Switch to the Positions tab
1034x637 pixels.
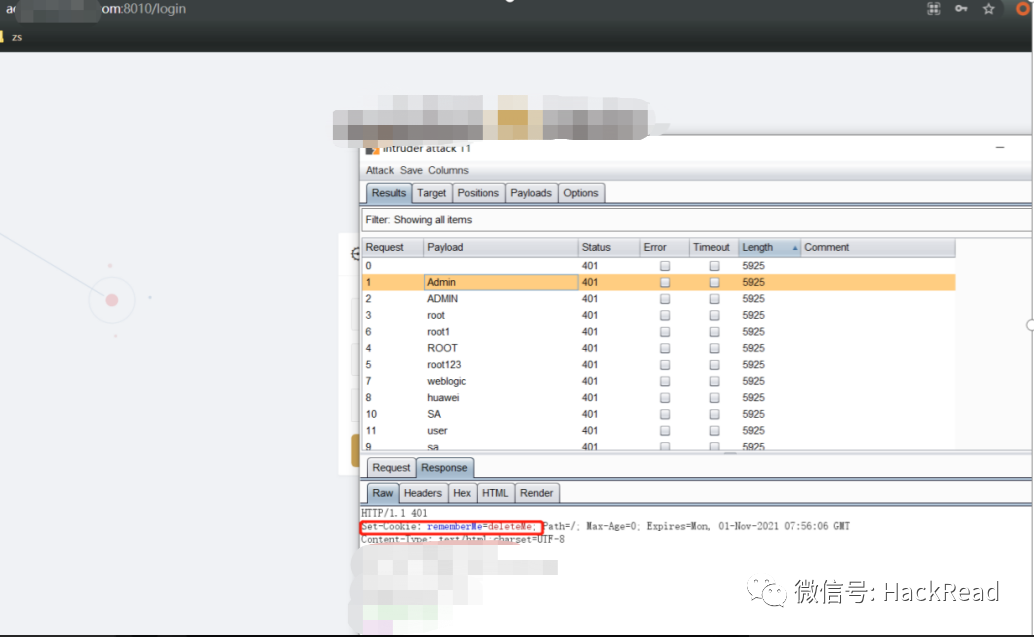tap(478, 193)
